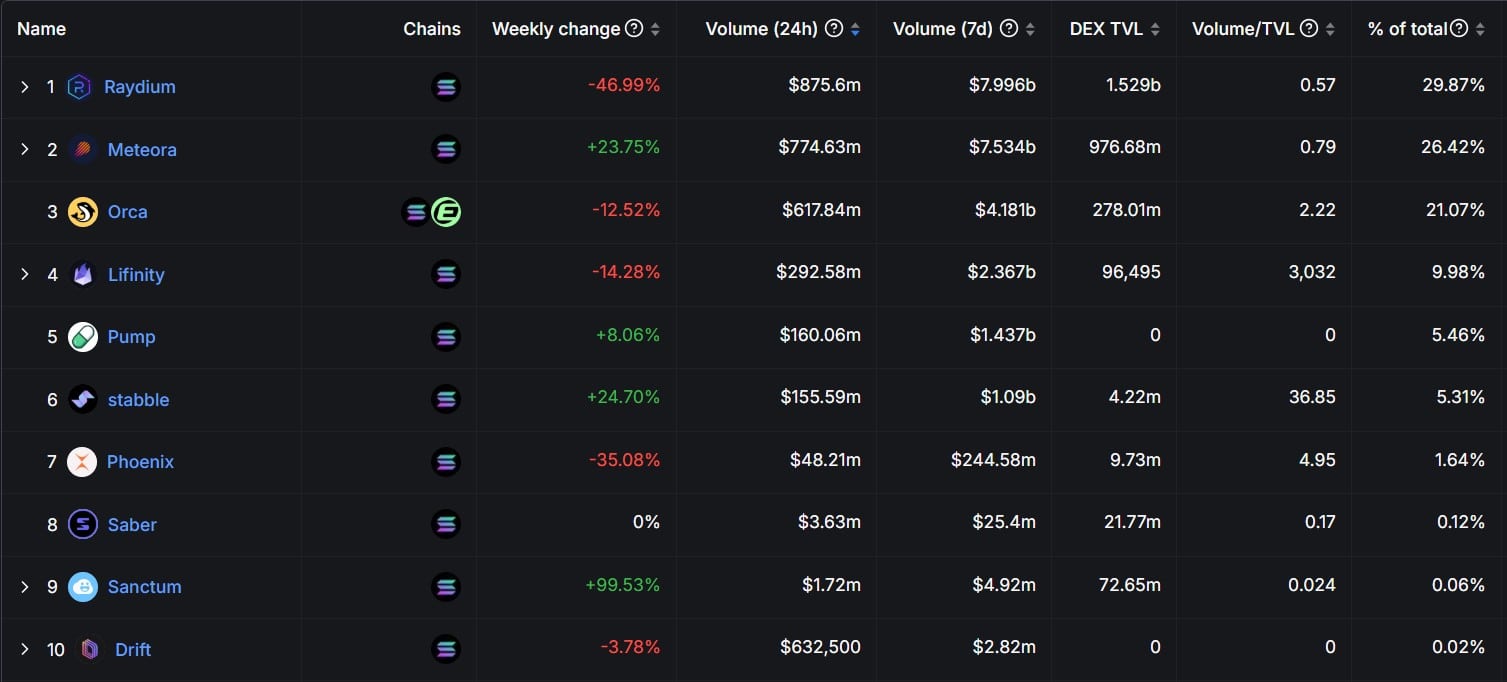Viewport: 1507px width, 682px height.
Task: Click the Phoenix protocol logo icon
Action: tap(82, 462)
